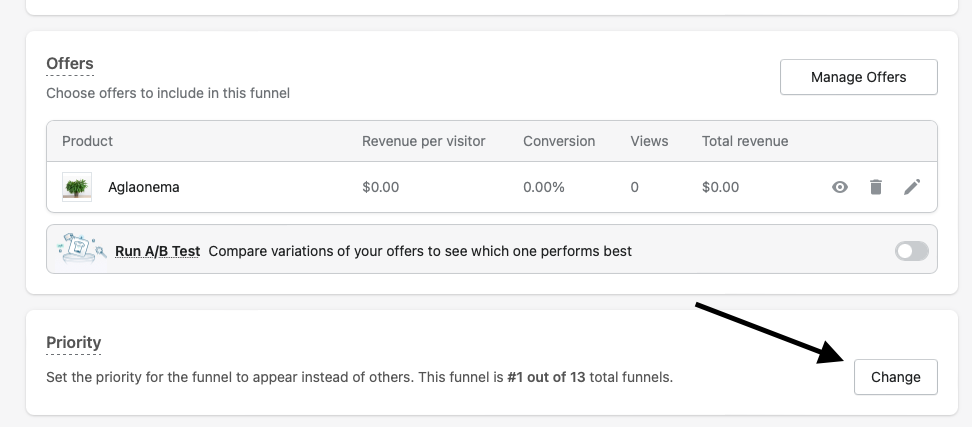The height and width of the screenshot is (427, 972).
Task: Click the Product column header
Action: (88, 141)
